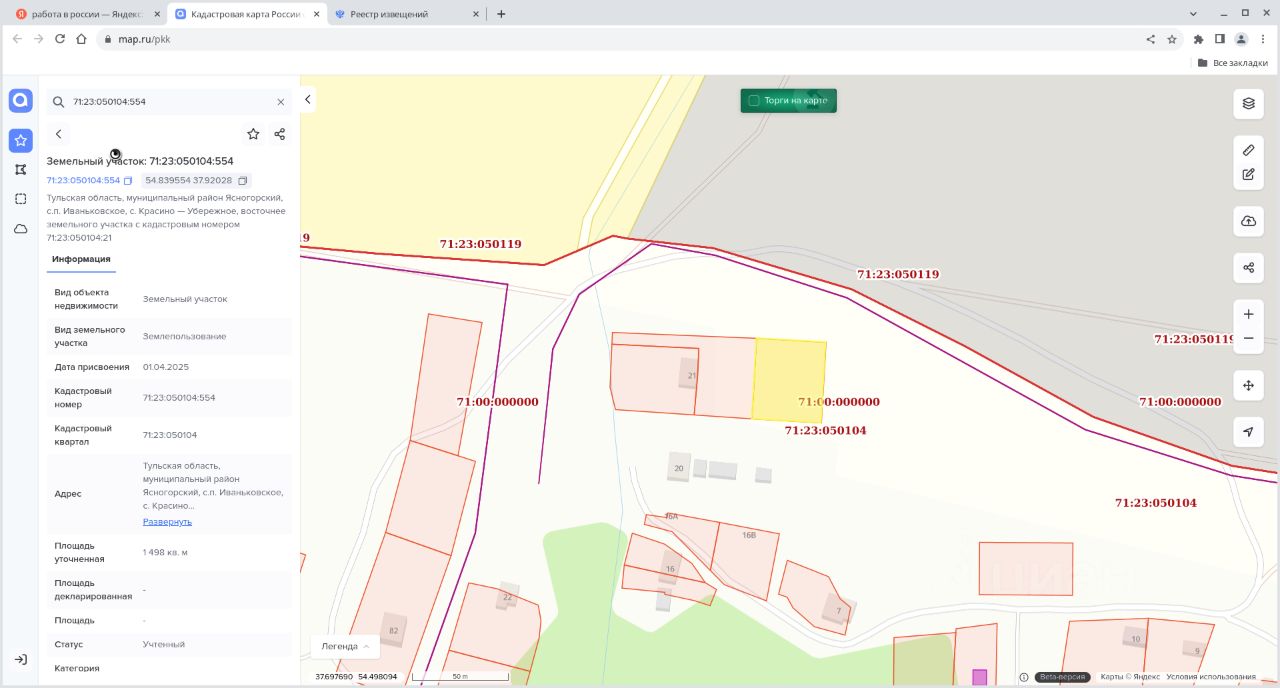Open the cloud section in sidebar
This screenshot has width=1280, height=688.
coord(20,229)
